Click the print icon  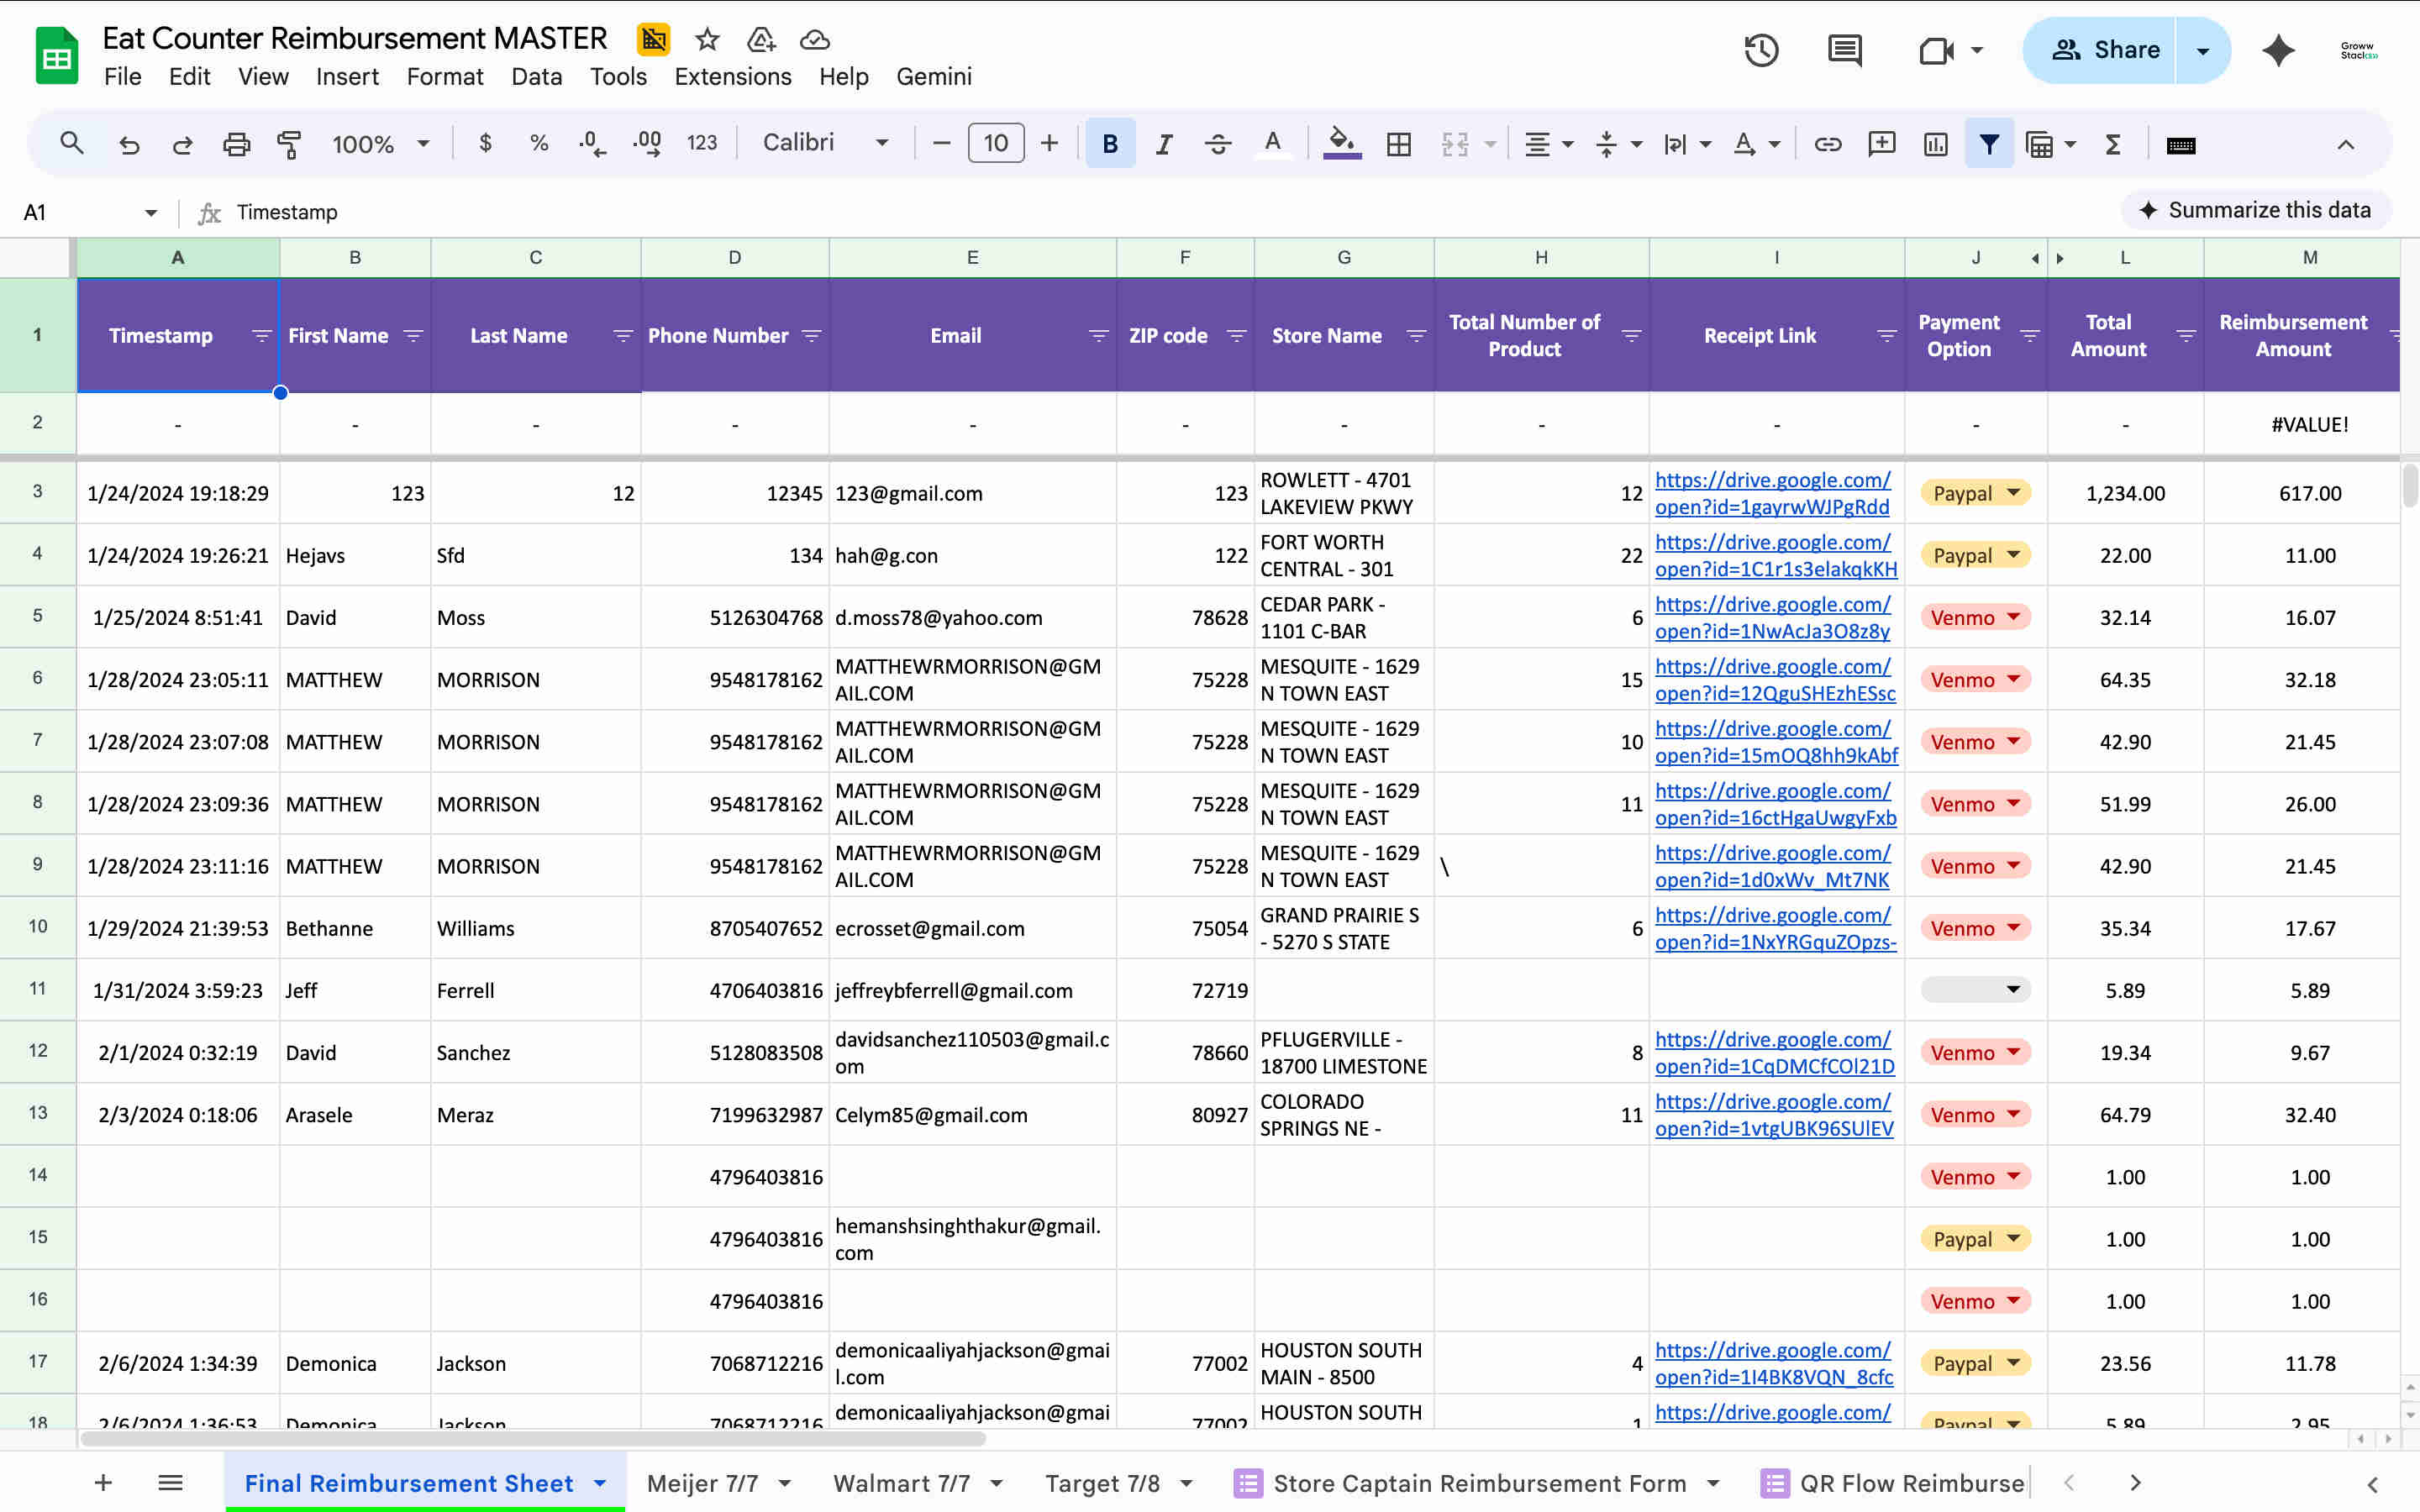236,144
